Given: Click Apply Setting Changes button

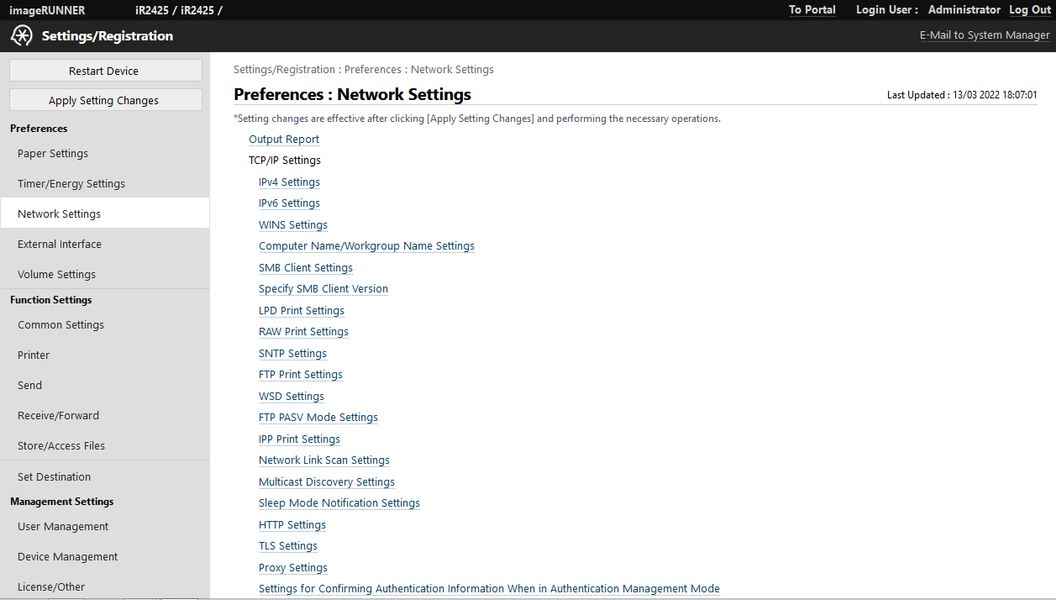Looking at the screenshot, I should [105, 100].
